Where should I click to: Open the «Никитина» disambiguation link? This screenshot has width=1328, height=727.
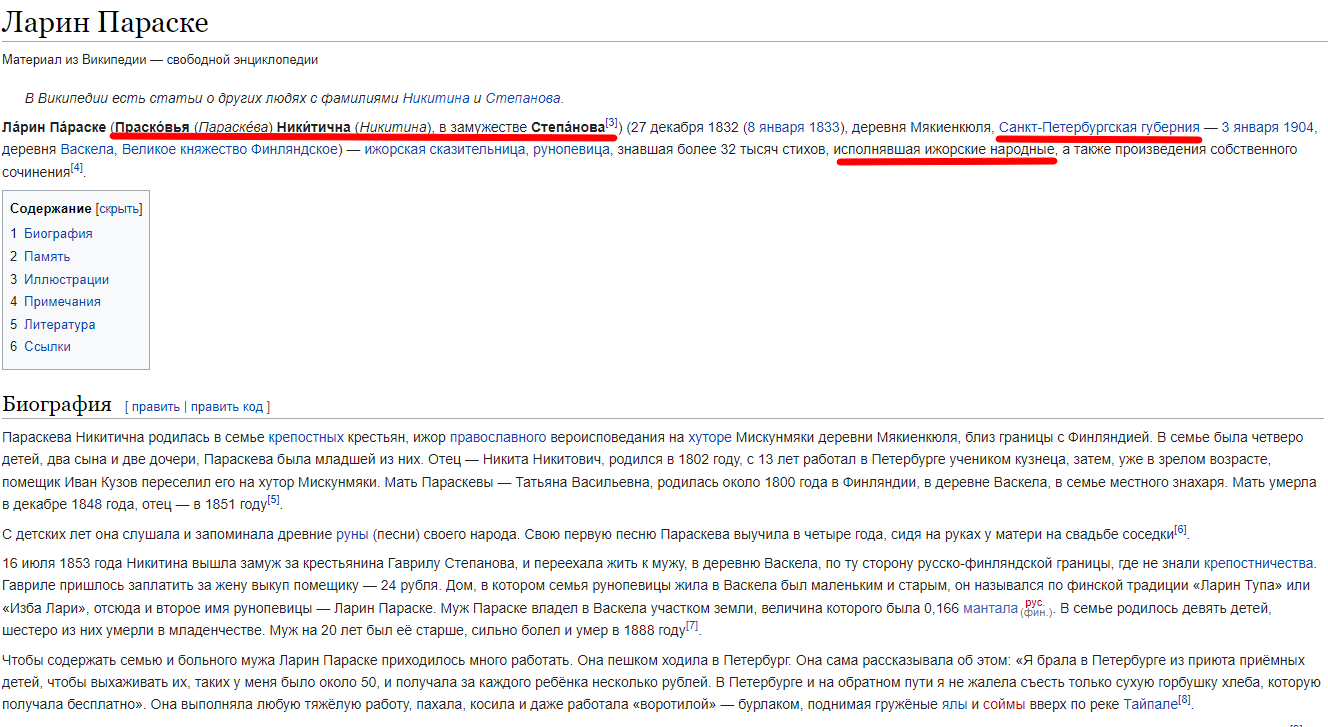(x=436, y=98)
